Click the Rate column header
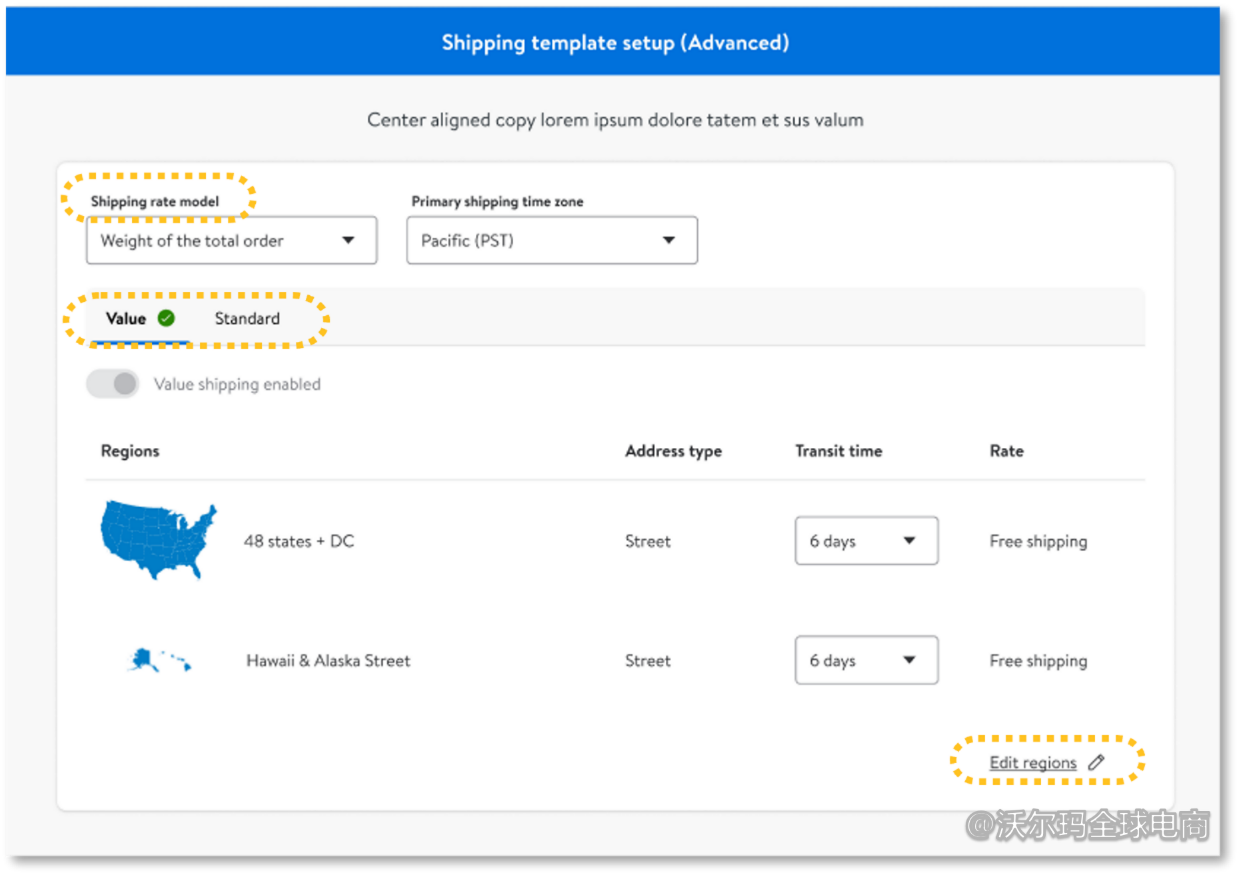The height and width of the screenshot is (875, 1239). point(1006,451)
